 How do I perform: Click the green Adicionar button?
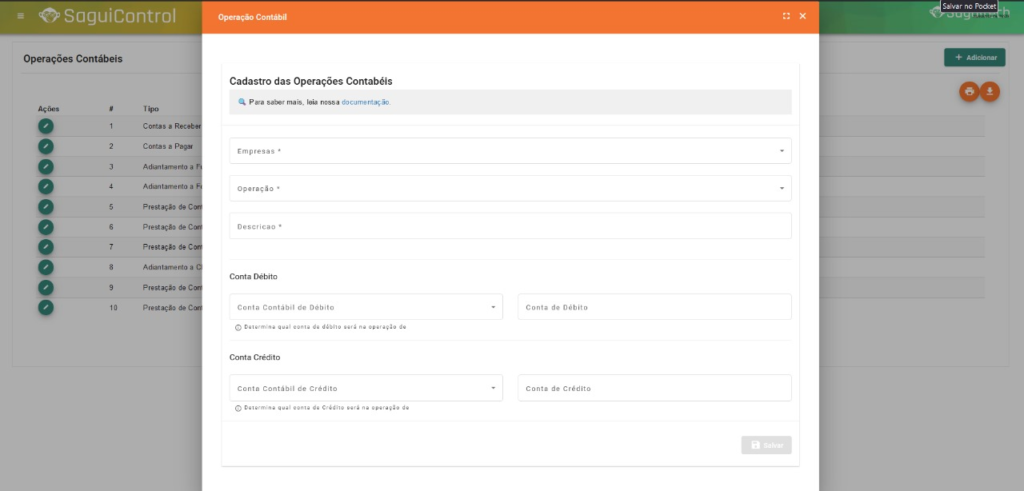click(974, 58)
